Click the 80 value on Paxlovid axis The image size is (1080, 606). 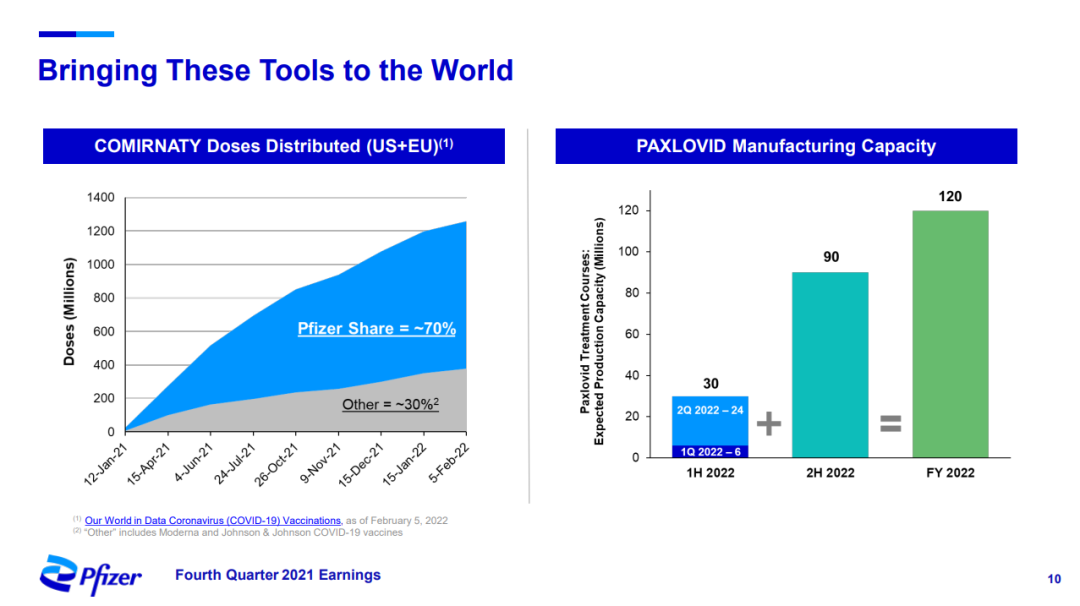point(632,293)
